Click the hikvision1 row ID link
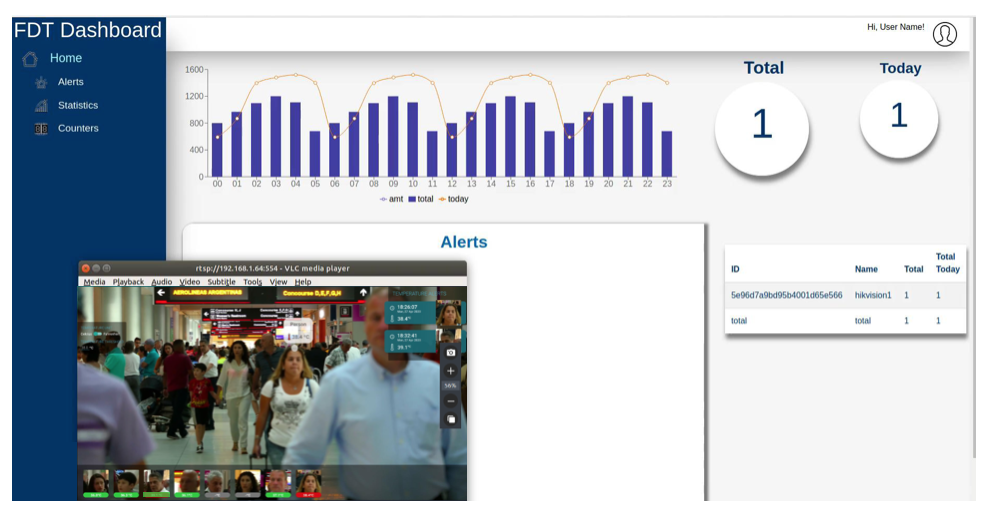The image size is (994, 520). (786, 296)
